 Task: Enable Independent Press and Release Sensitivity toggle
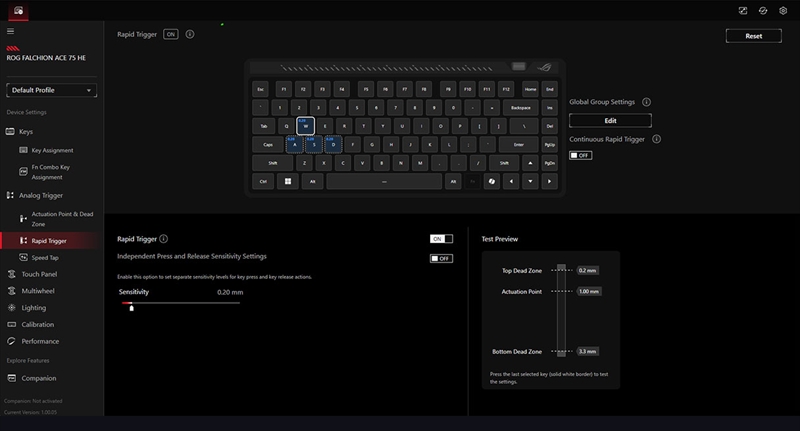coord(441,258)
